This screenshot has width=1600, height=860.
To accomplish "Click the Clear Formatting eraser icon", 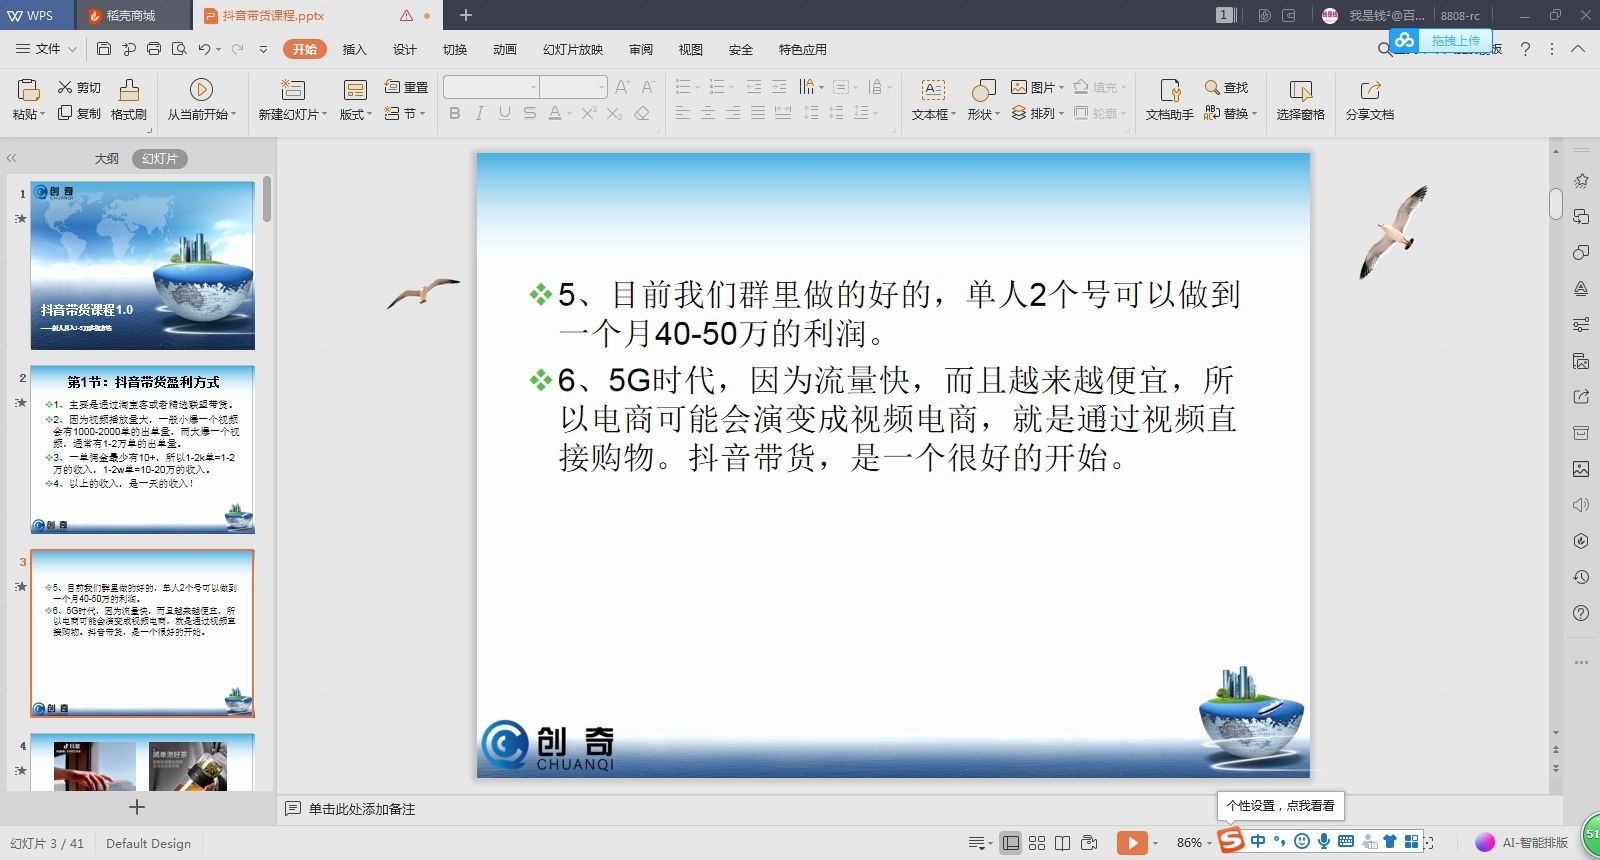I will pos(642,113).
